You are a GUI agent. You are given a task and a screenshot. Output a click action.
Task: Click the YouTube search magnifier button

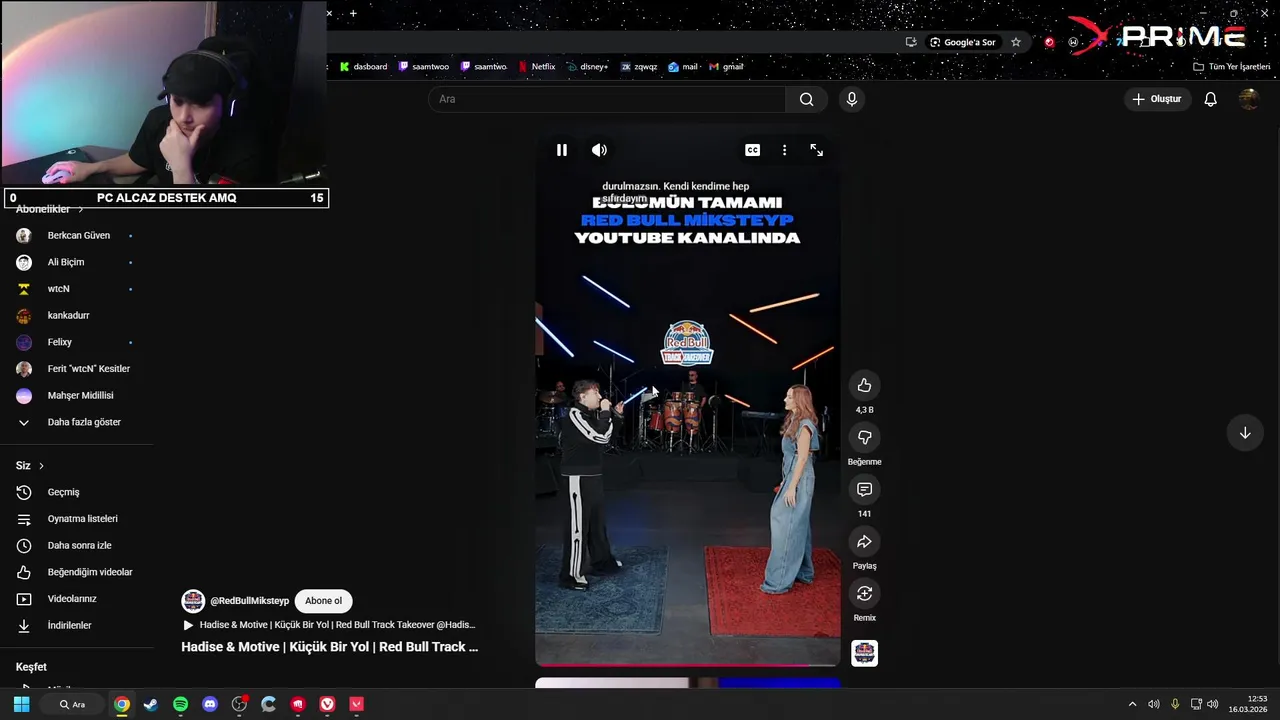(x=806, y=99)
